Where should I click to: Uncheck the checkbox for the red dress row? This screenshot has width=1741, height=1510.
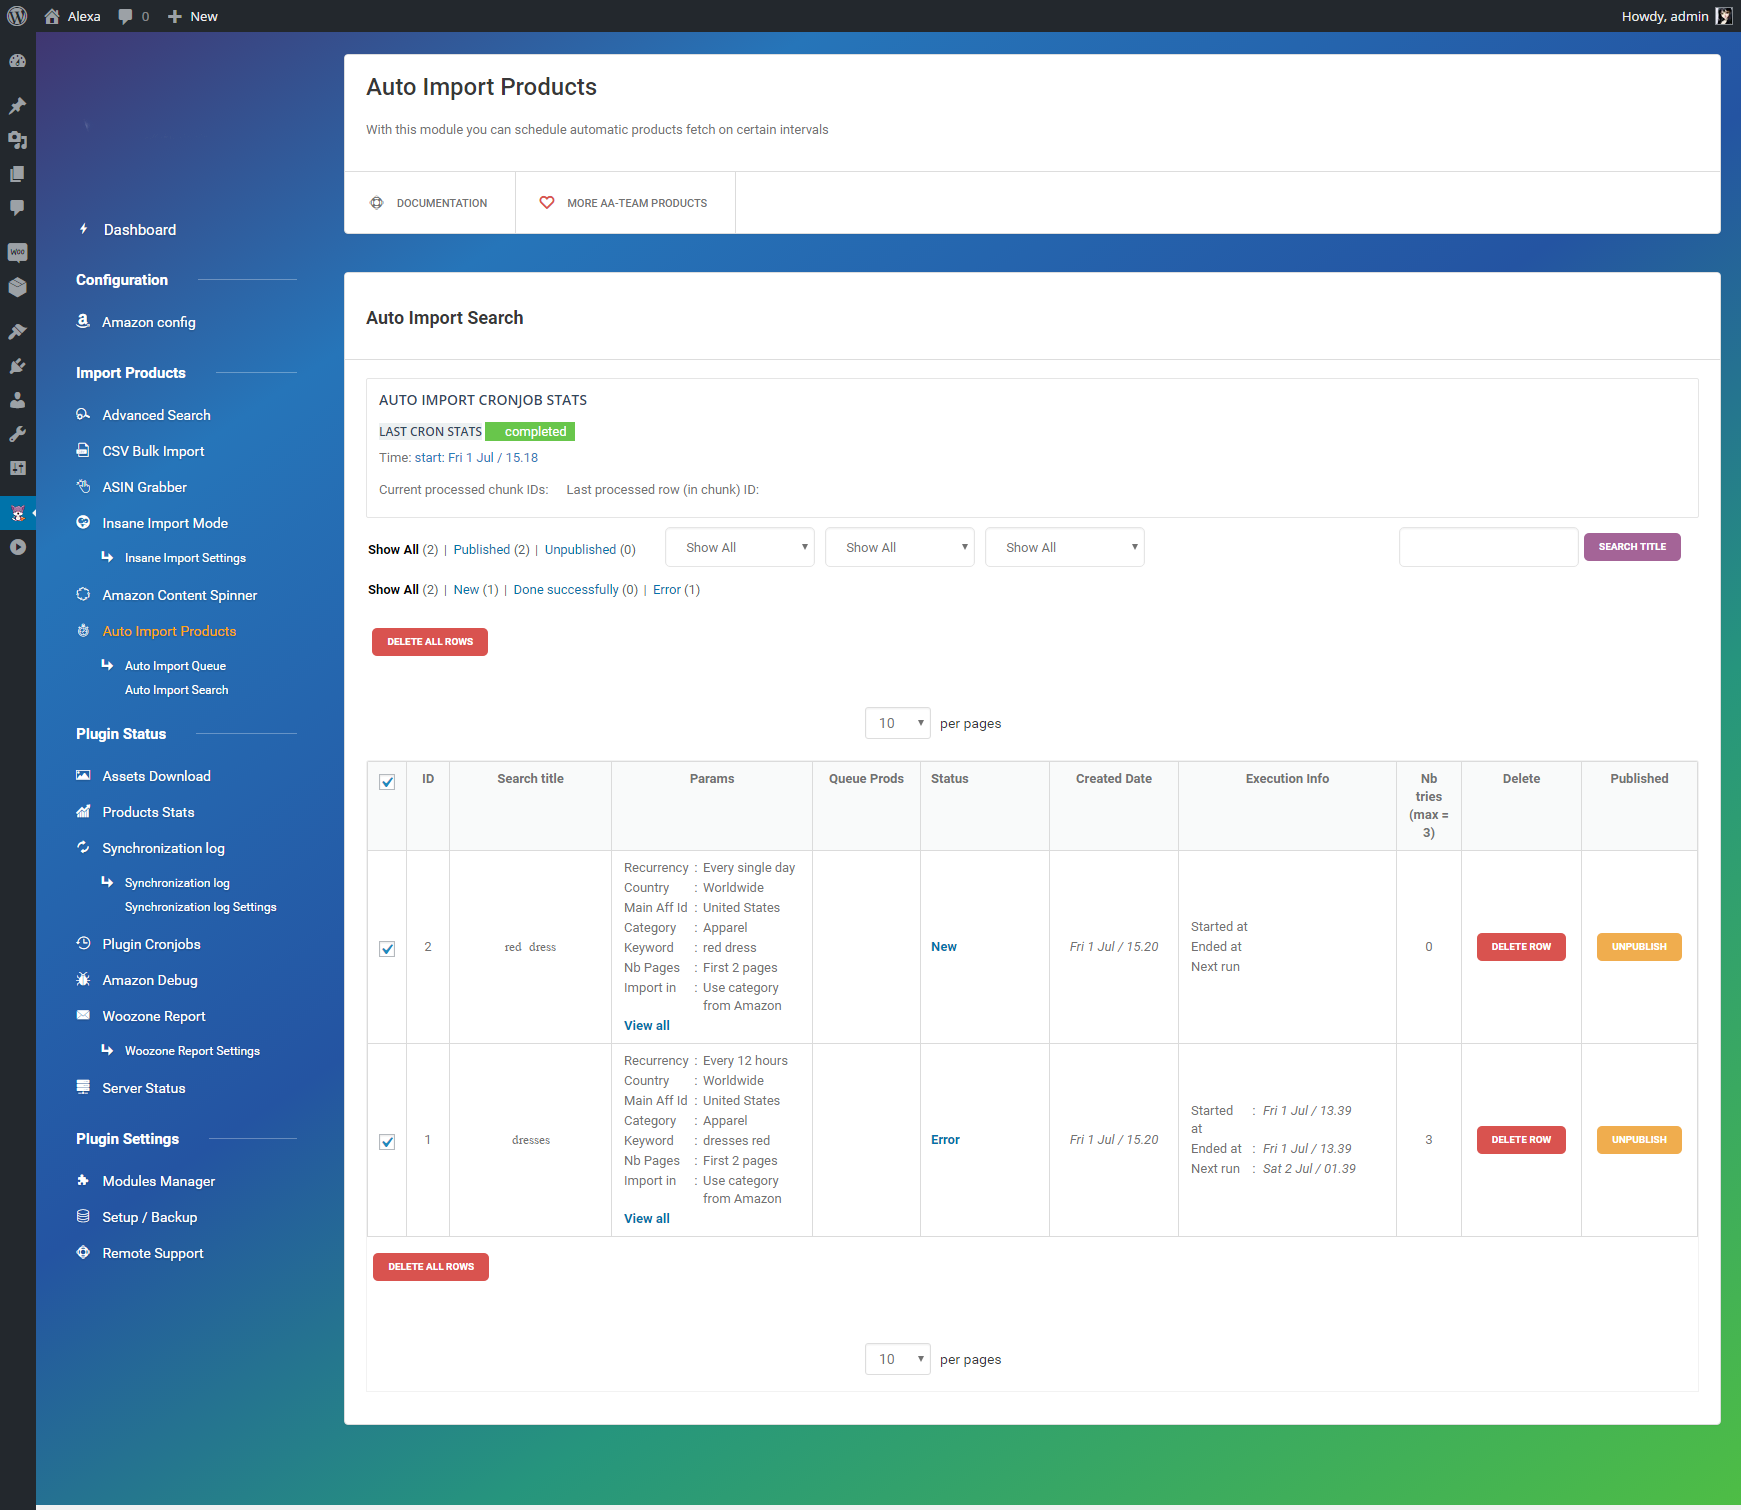click(x=387, y=949)
